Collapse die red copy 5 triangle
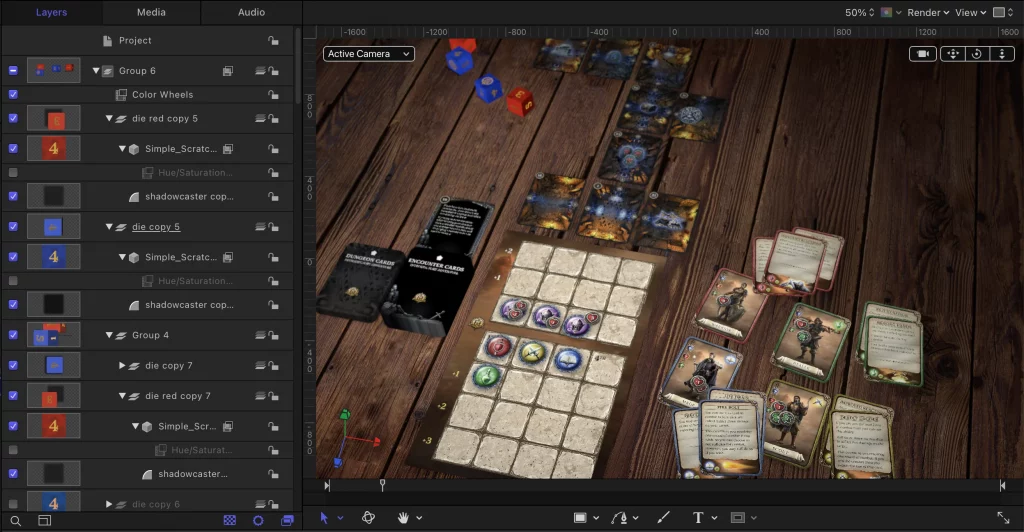The image size is (1024, 532). pyautogui.click(x=109, y=118)
